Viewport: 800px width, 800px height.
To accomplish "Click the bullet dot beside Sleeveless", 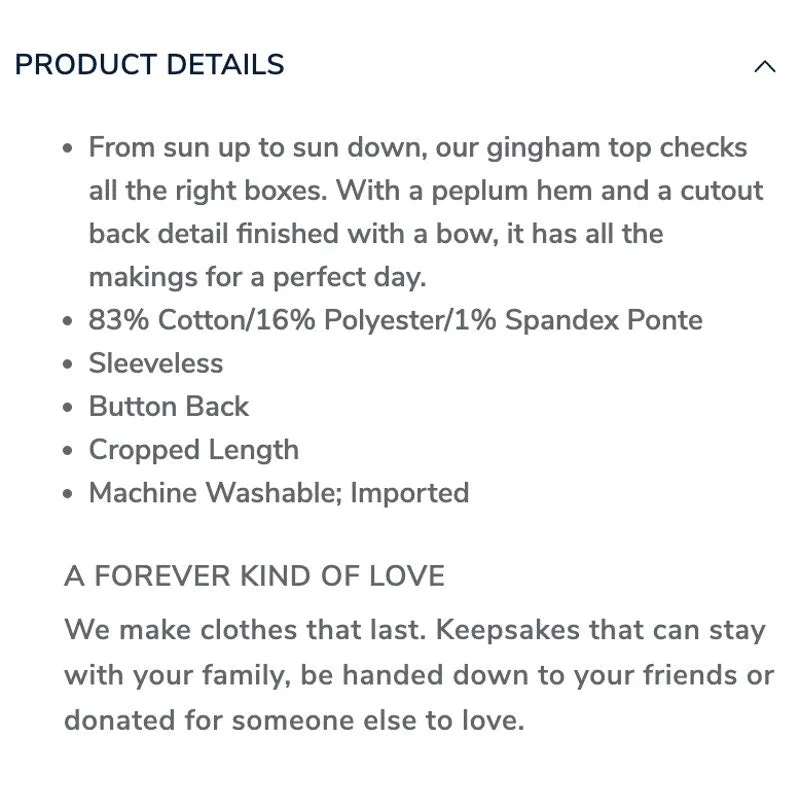I will (68, 365).
